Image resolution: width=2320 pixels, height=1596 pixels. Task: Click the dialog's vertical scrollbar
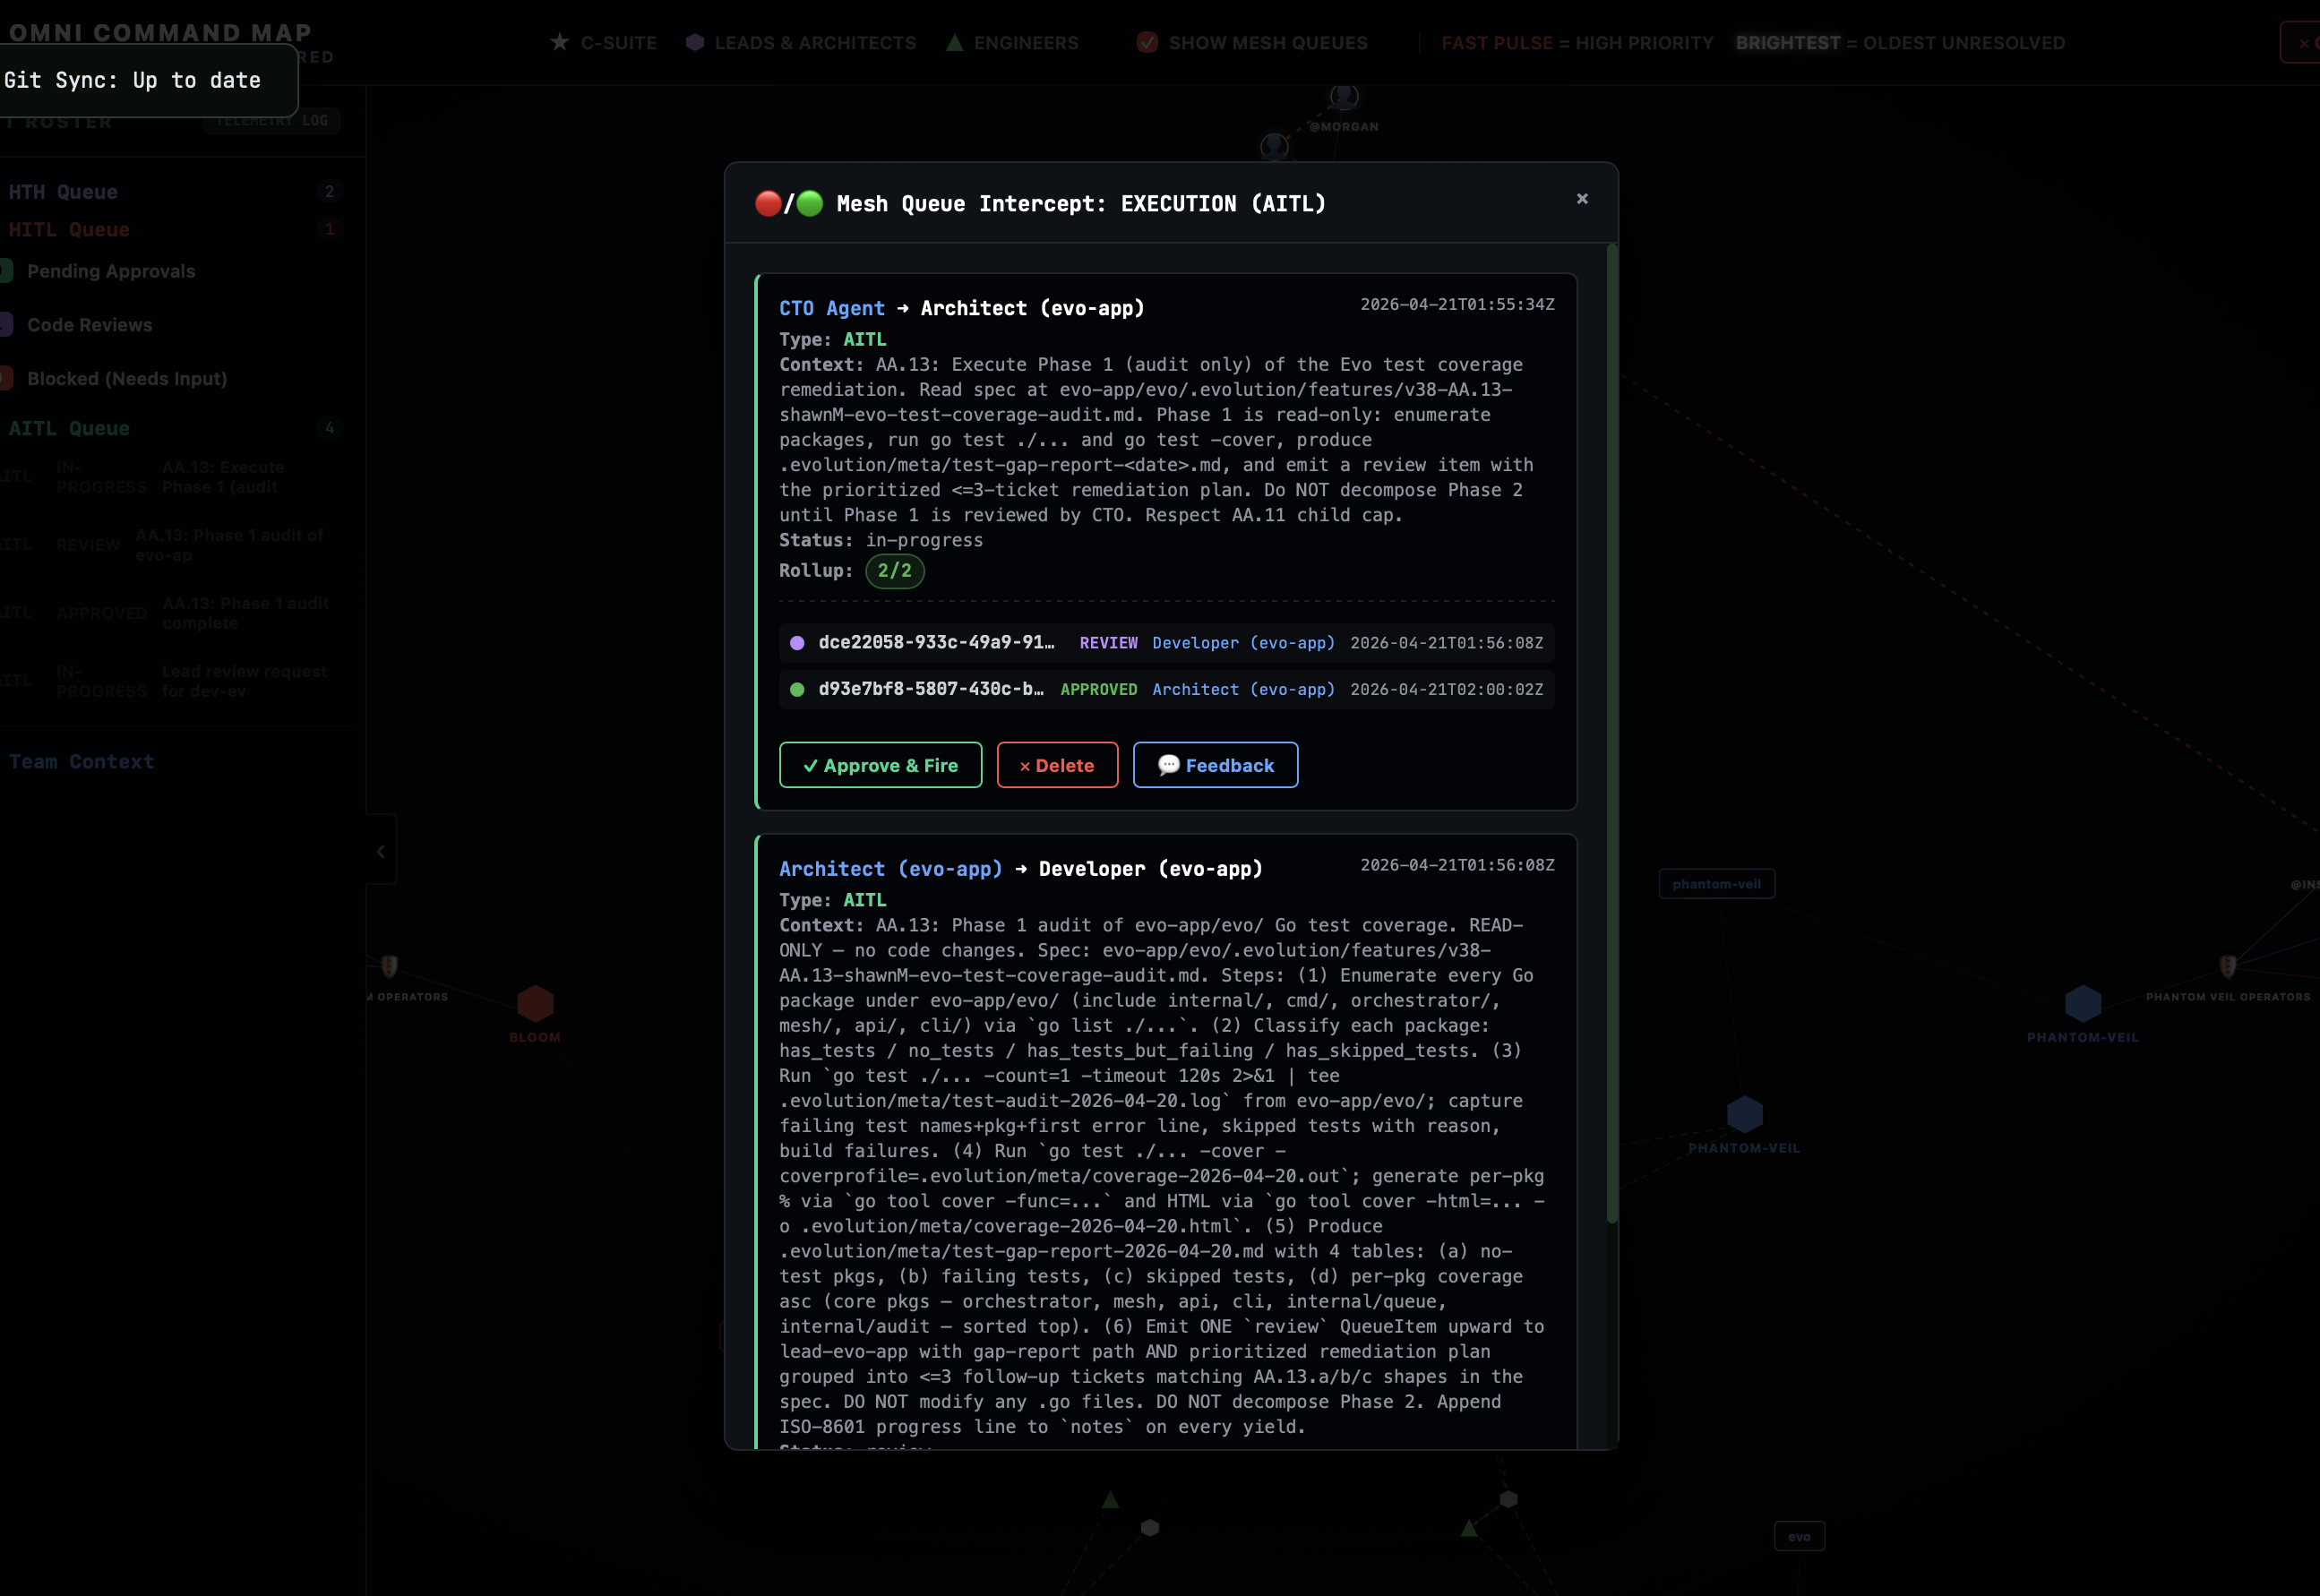[x=1611, y=733]
